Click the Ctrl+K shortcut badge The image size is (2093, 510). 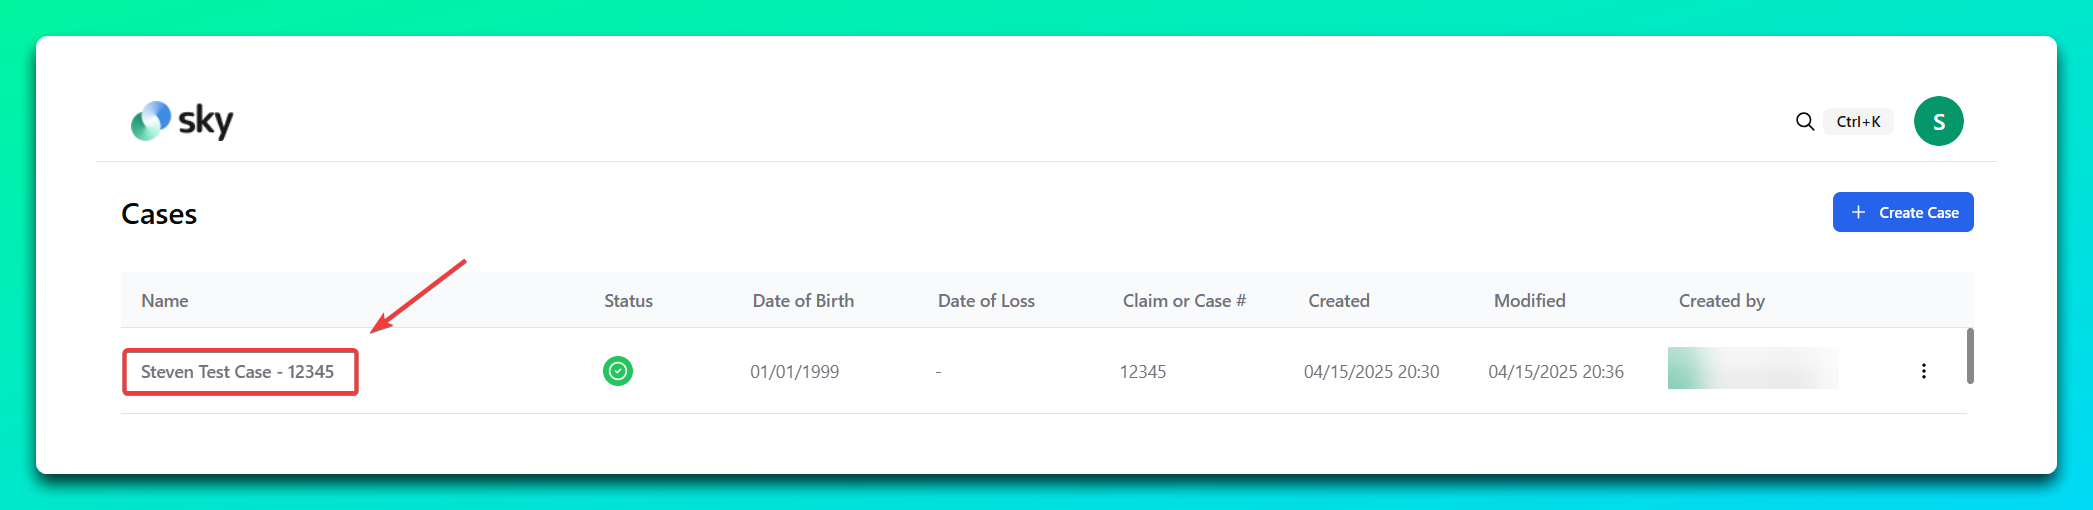[x=1858, y=122]
